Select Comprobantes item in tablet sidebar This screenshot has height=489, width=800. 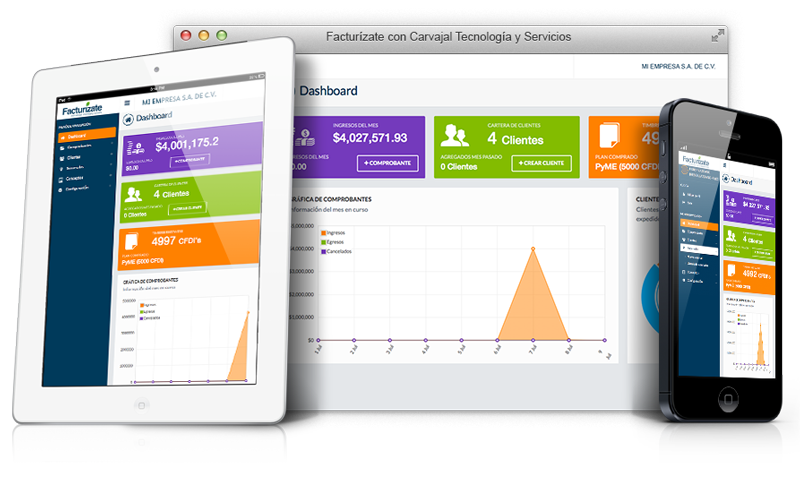point(79,146)
